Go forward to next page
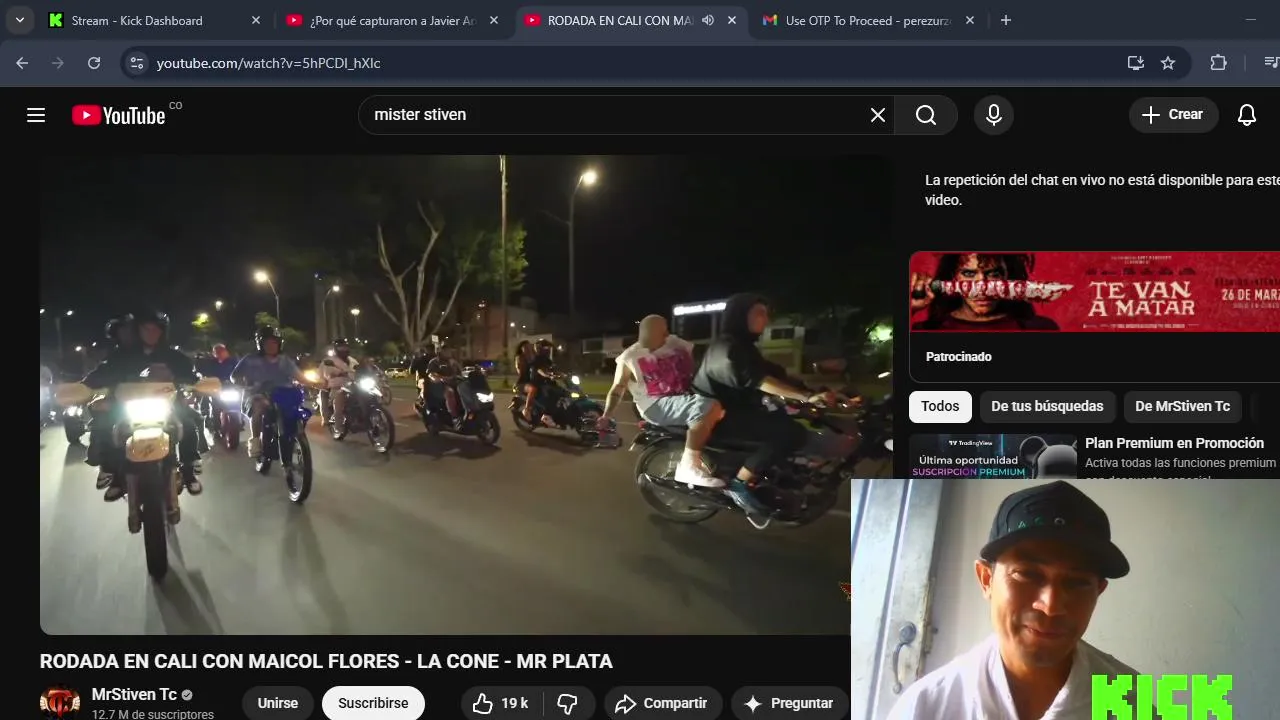Image resolution: width=1280 pixels, height=720 pixels. [x=58, y=63]
